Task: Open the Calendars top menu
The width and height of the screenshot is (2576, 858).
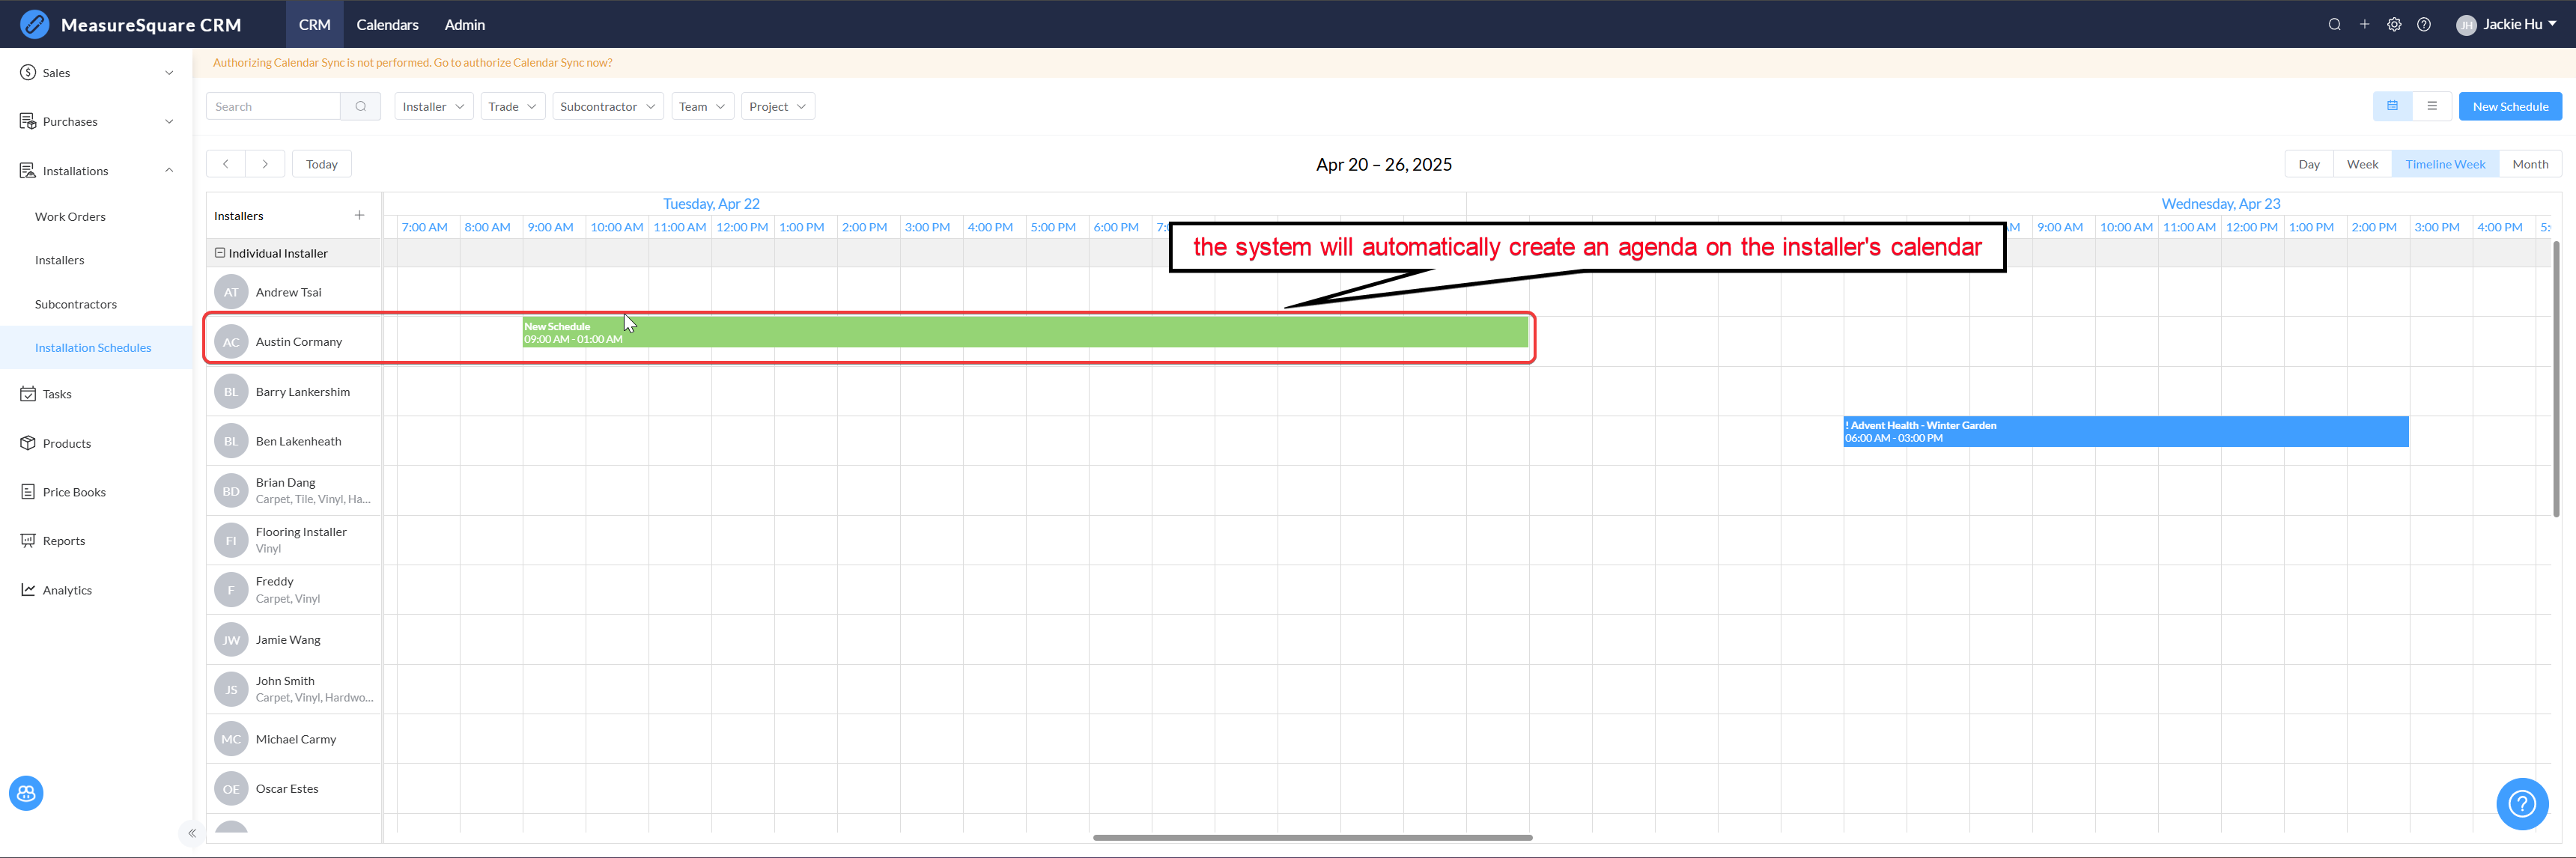Action: coord(387,25)
